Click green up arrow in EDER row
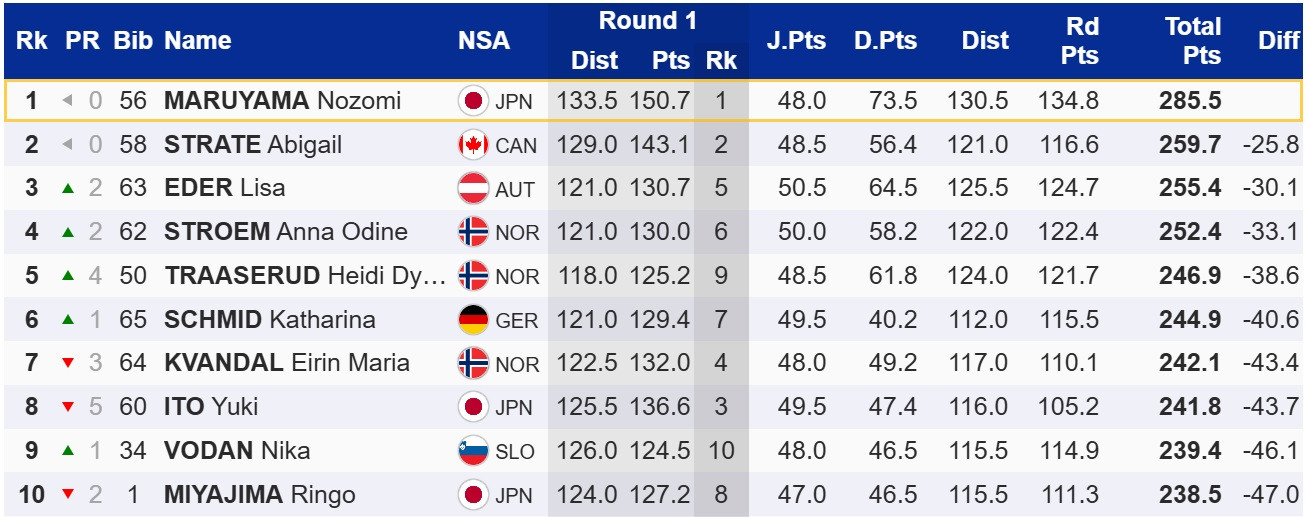The width and height of the screenshot is (1309, 517). point(68,188)
